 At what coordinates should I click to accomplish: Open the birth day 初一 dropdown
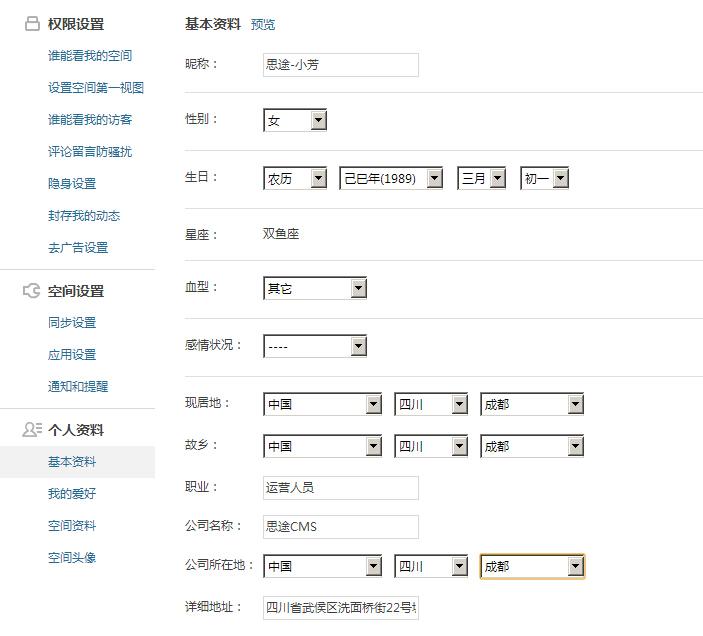545,179
